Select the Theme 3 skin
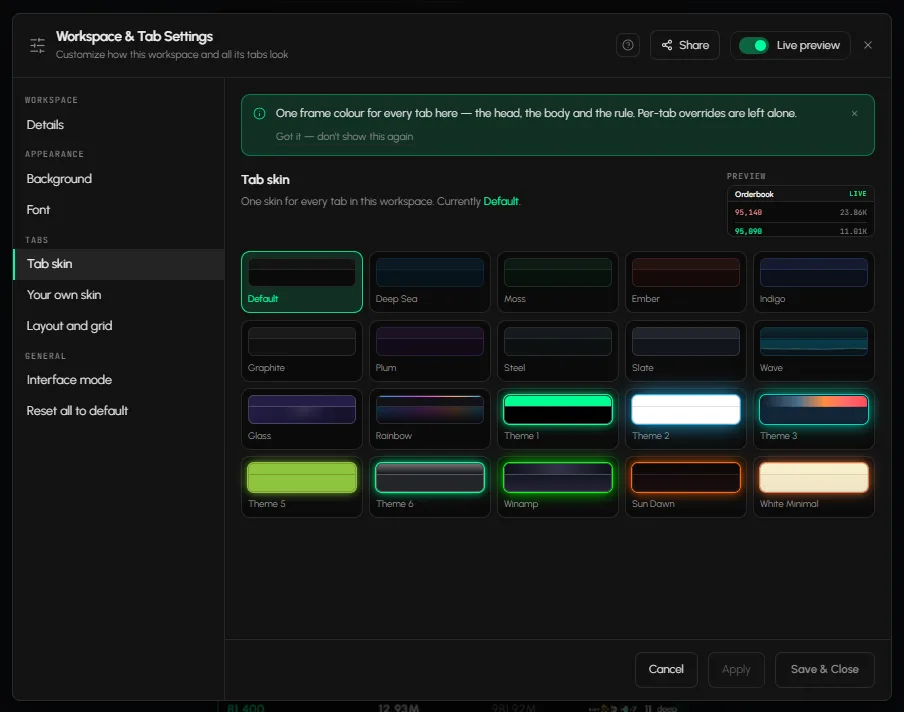 coord(813,419)
